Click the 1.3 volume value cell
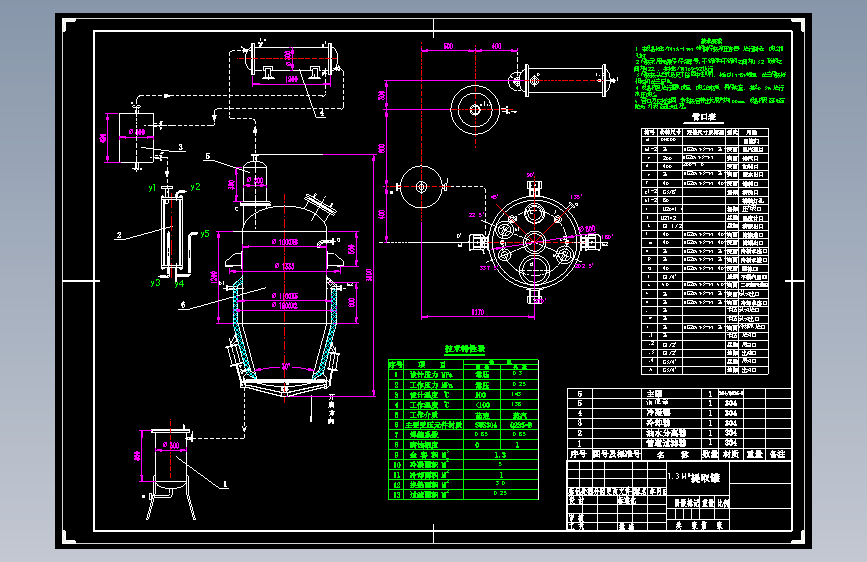This screenshot has height=562, width=867. coord(500,455)
